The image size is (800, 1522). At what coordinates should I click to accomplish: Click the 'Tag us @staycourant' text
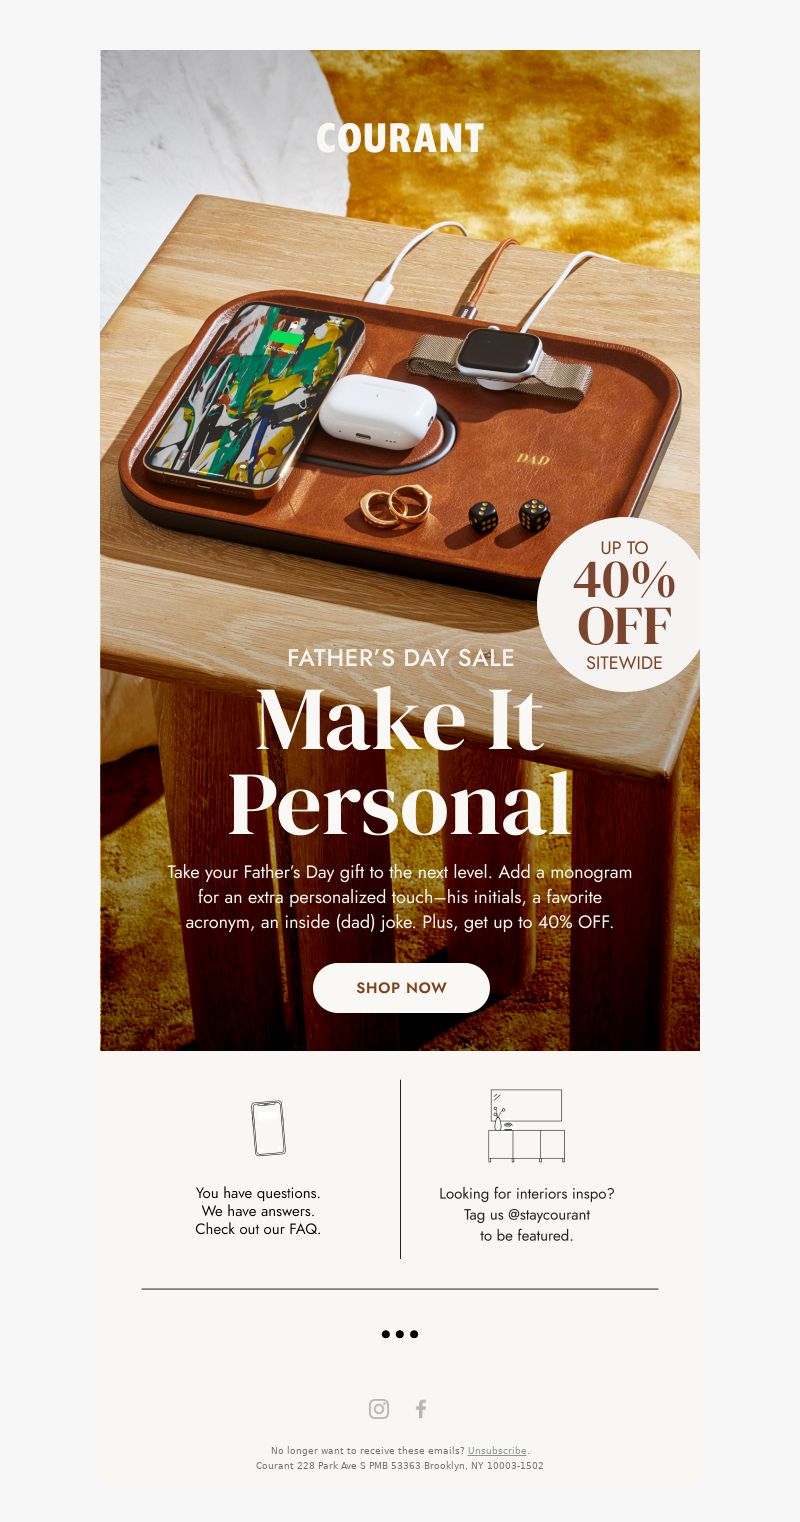click(x=527, y=1215)
